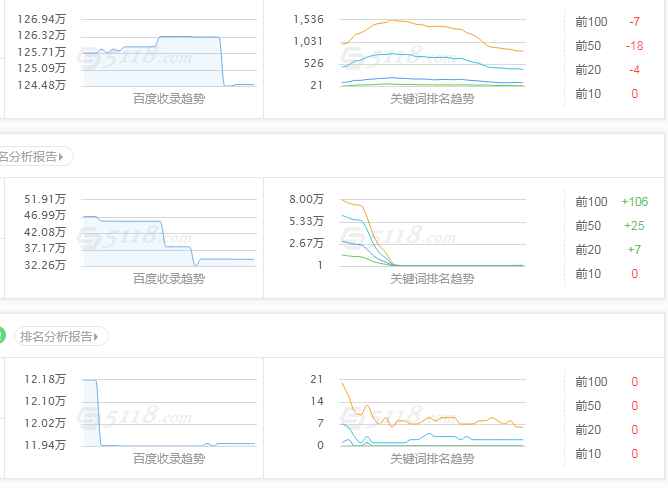Screen dimensions: 668x488
Task: Open the partially visible middle 名分析报告 button
Action: pos(34,157)
